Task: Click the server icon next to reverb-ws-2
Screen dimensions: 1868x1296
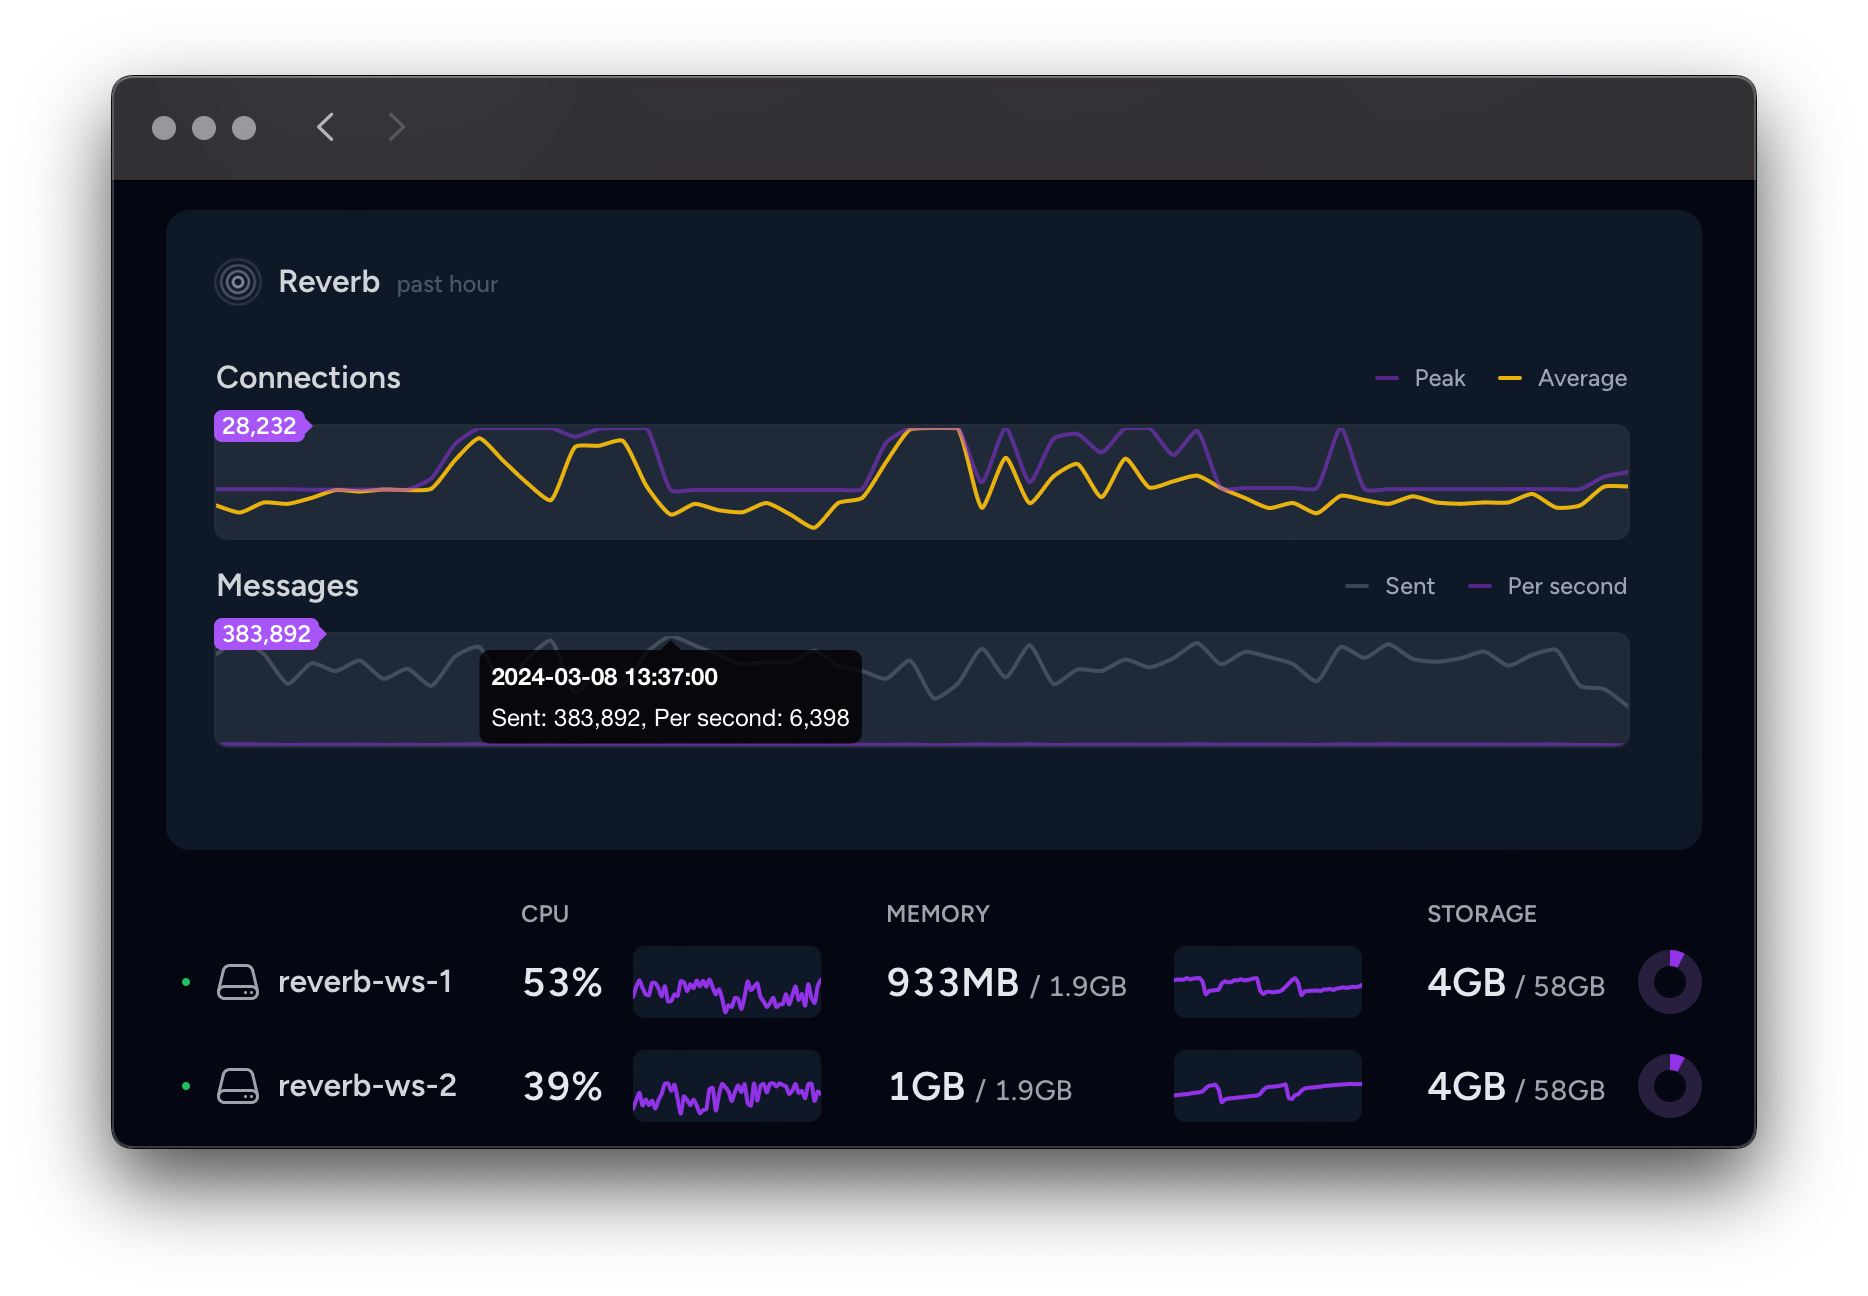Action: click(239, 1086)
